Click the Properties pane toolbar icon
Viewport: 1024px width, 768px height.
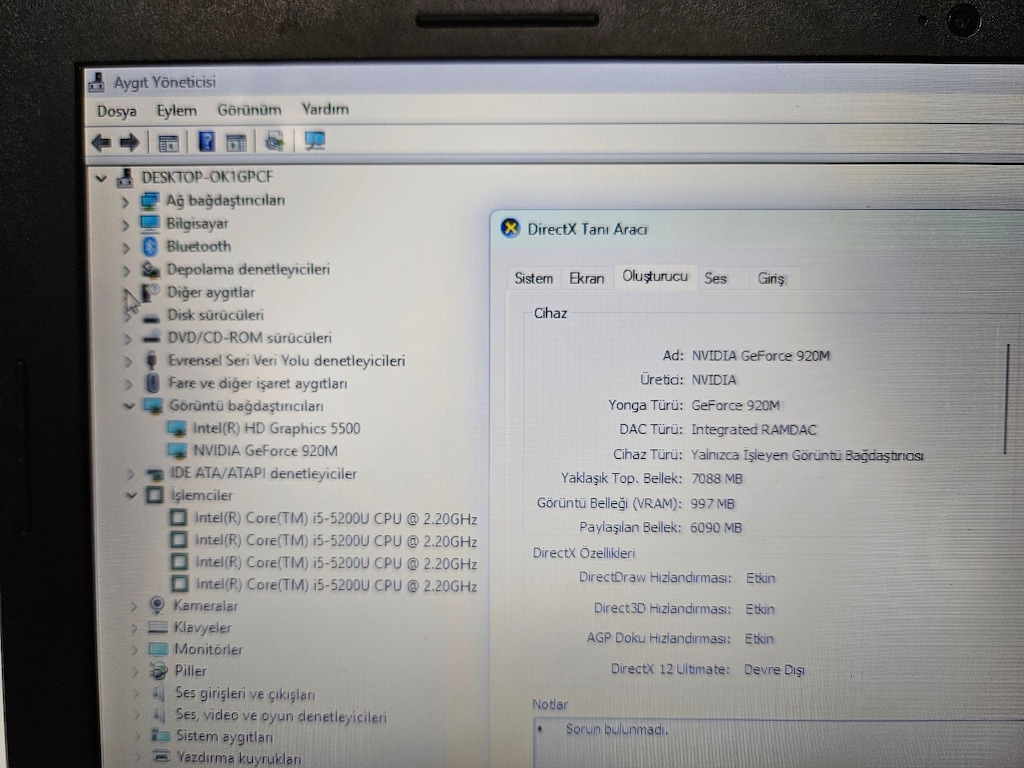(x=236, y=142)
